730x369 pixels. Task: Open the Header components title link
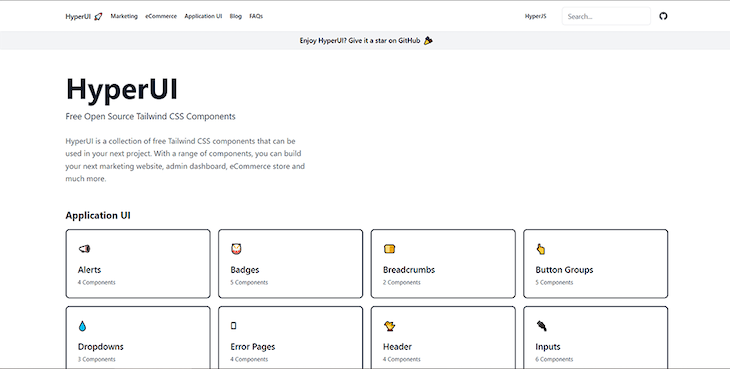click(x=397, y=347)
